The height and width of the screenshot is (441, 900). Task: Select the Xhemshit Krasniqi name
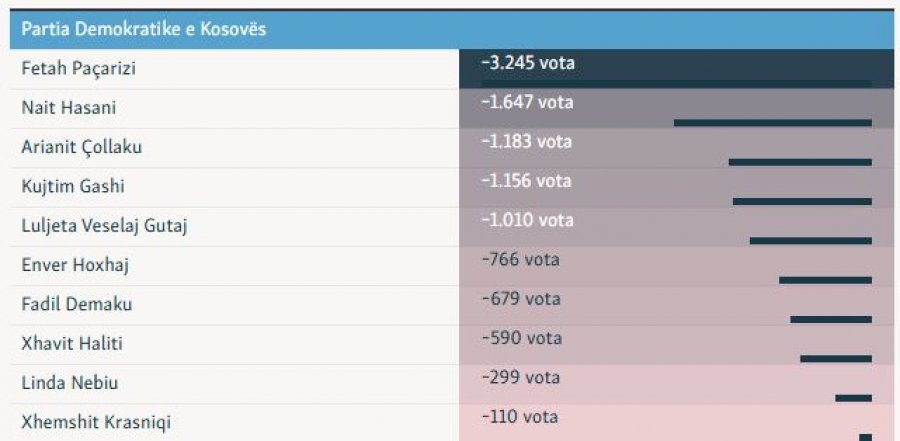(89, 422)
